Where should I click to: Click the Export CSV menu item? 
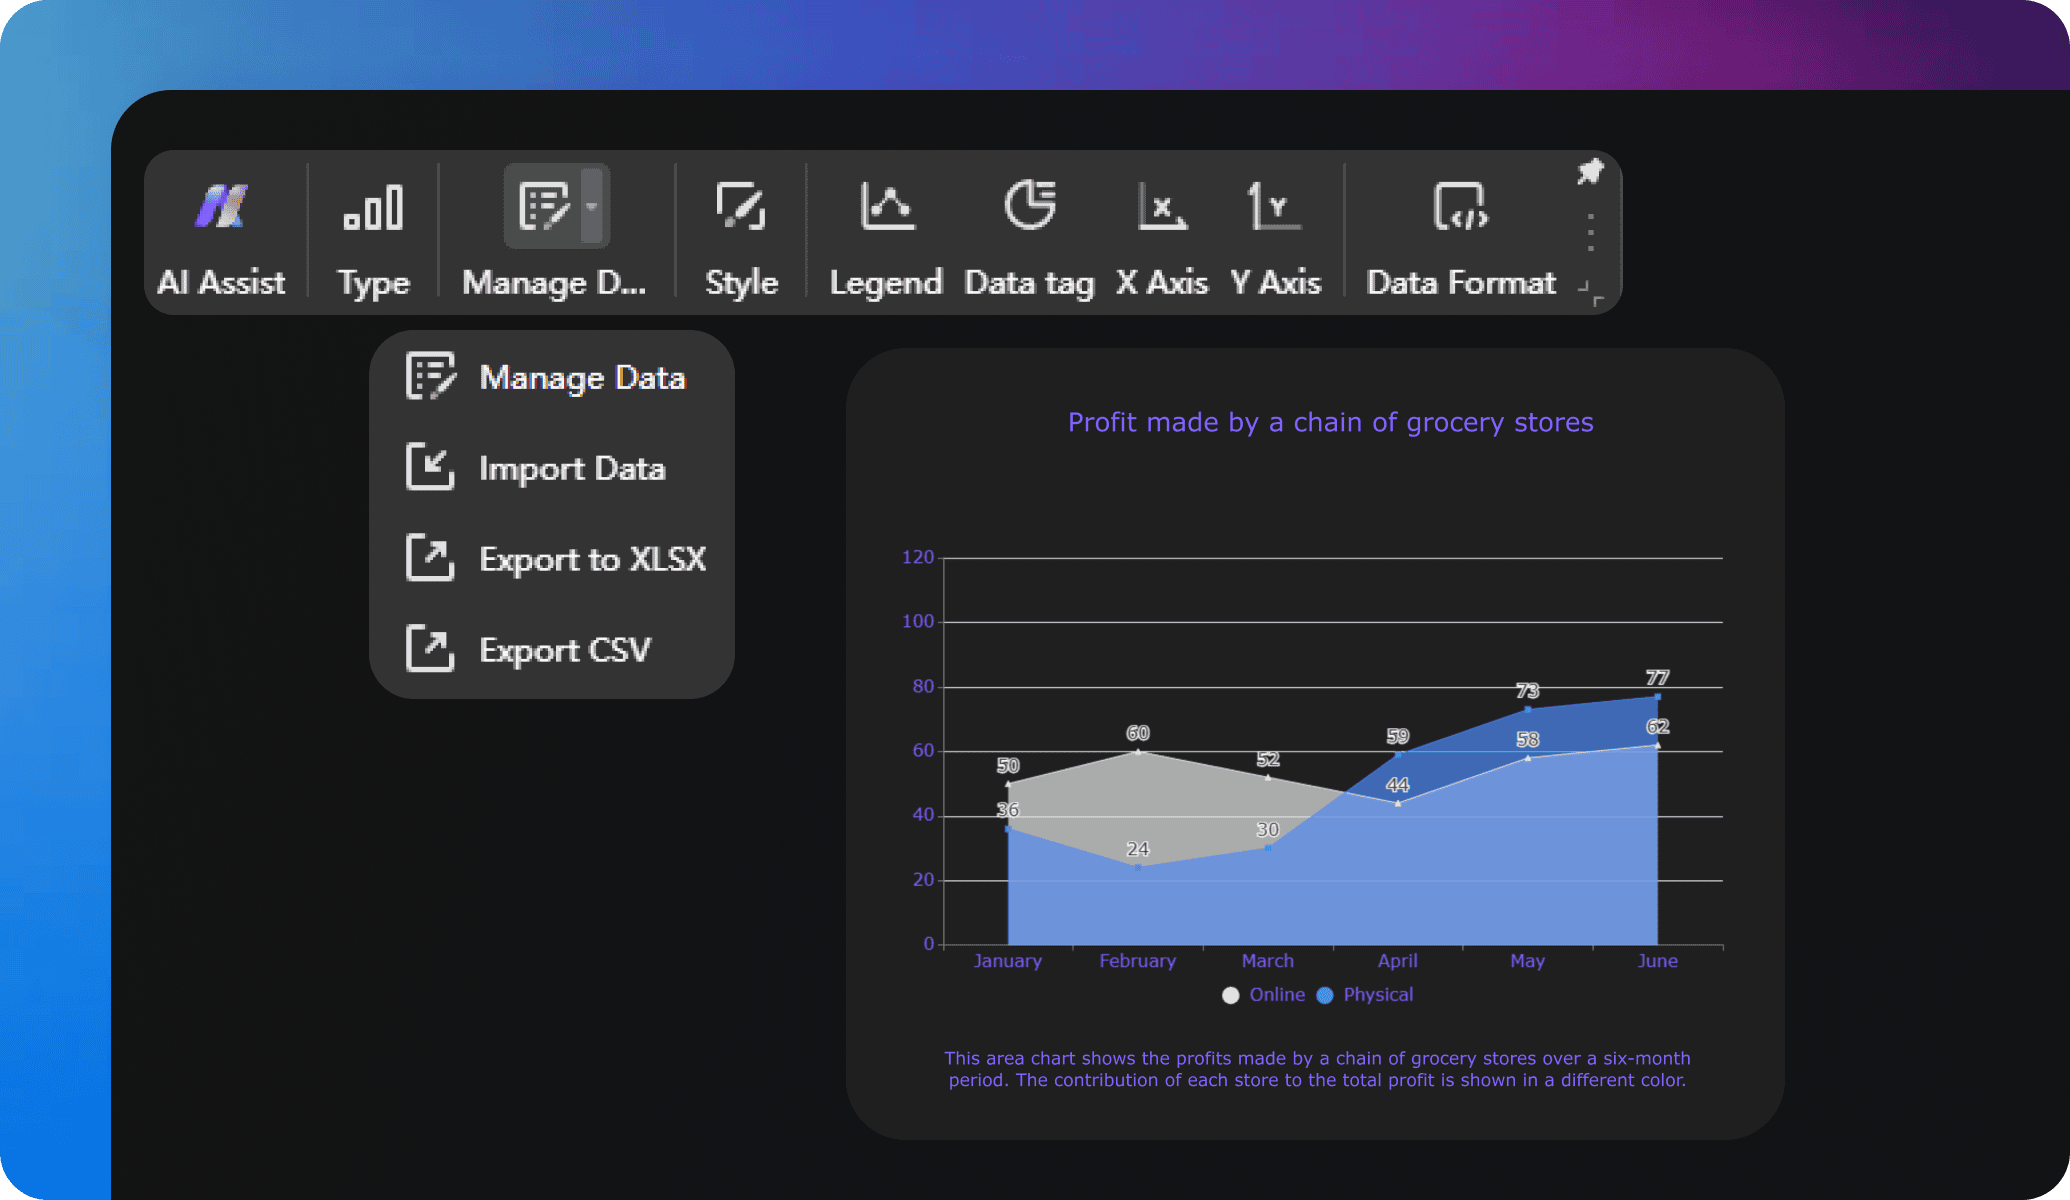561,651
